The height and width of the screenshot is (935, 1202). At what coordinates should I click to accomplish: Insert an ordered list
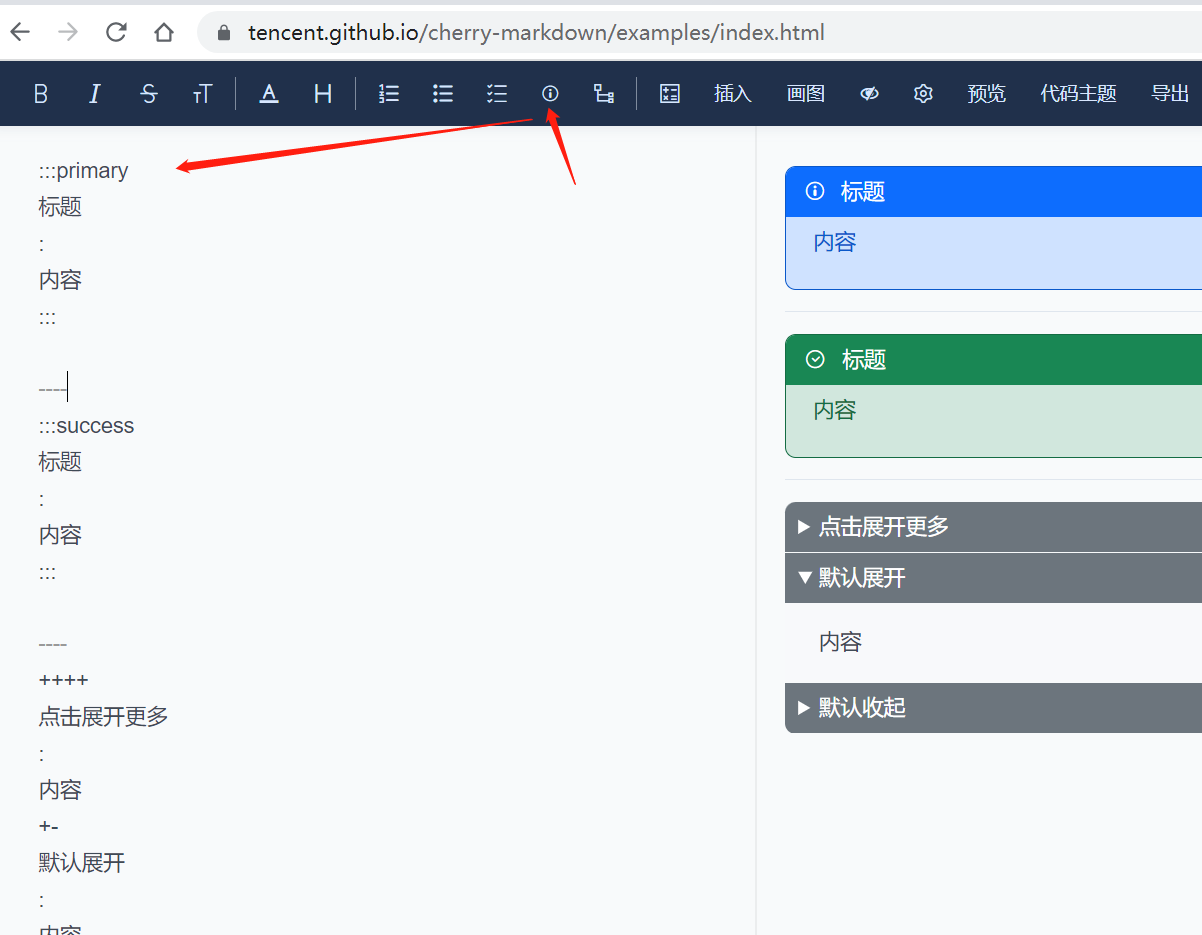coord(388,93)
